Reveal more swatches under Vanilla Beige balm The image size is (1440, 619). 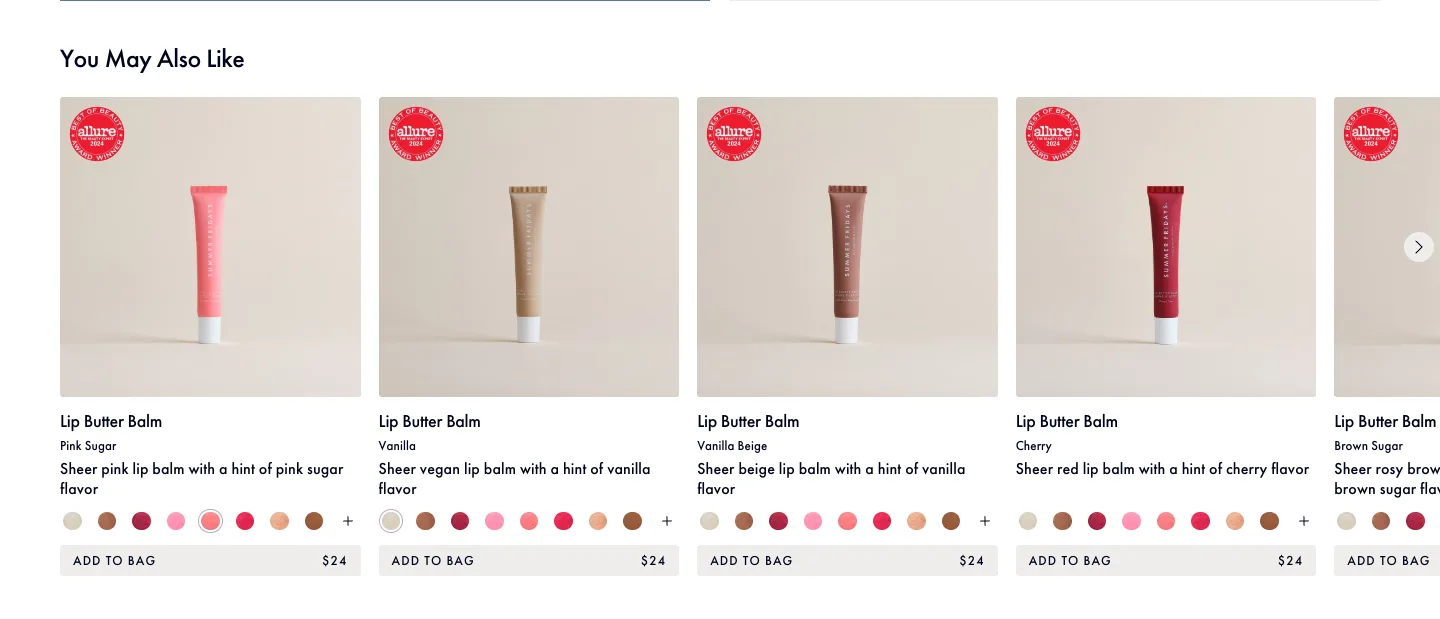tap(985, 521)
